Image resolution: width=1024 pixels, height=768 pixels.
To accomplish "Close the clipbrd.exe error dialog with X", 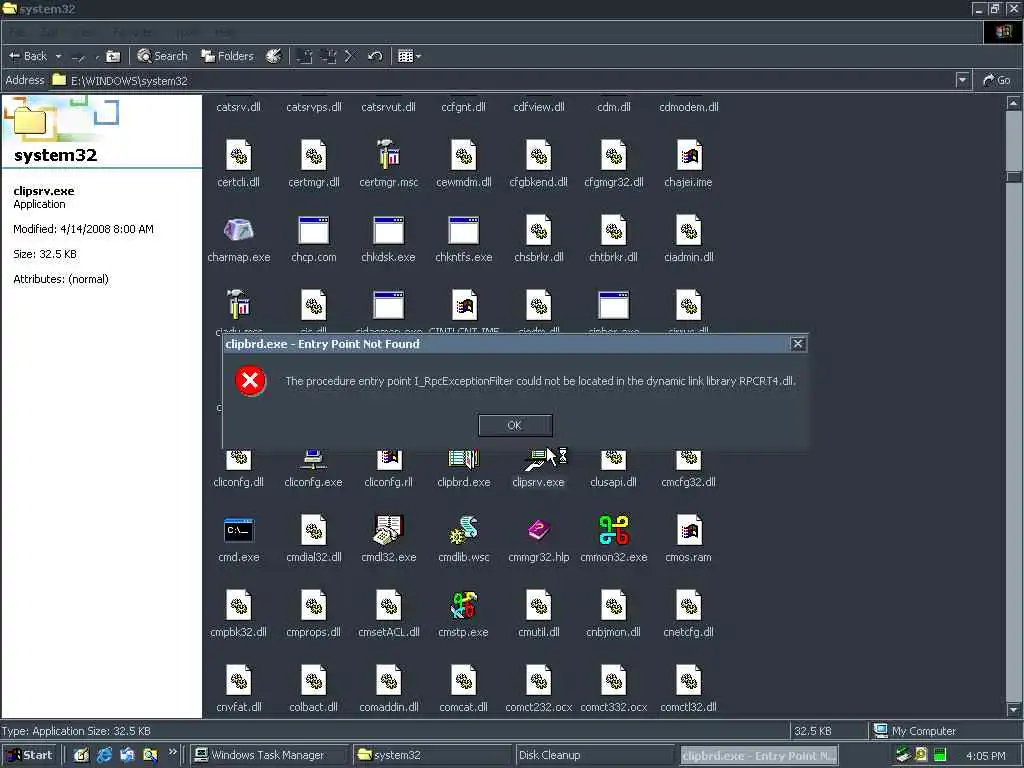I will tap(797, 344).
